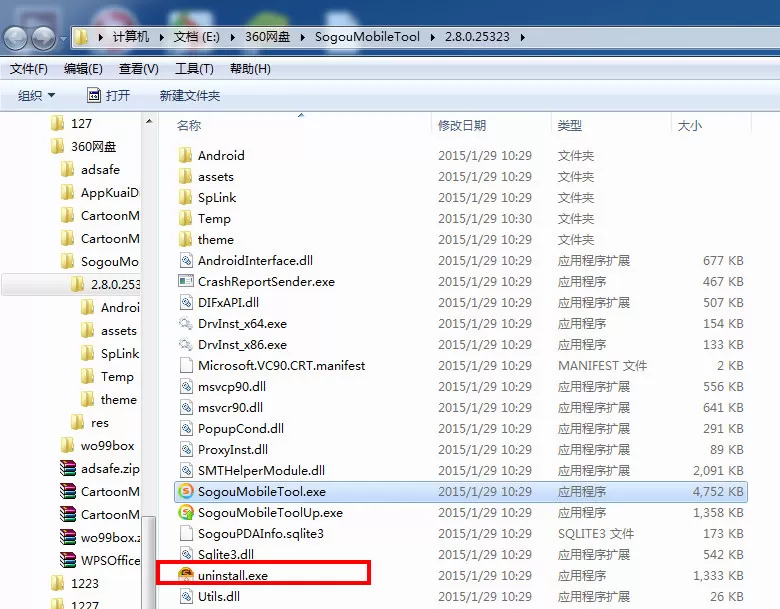
Task: Click the SogouMobileTool.exe application icon
Action: tap(186, 492)
